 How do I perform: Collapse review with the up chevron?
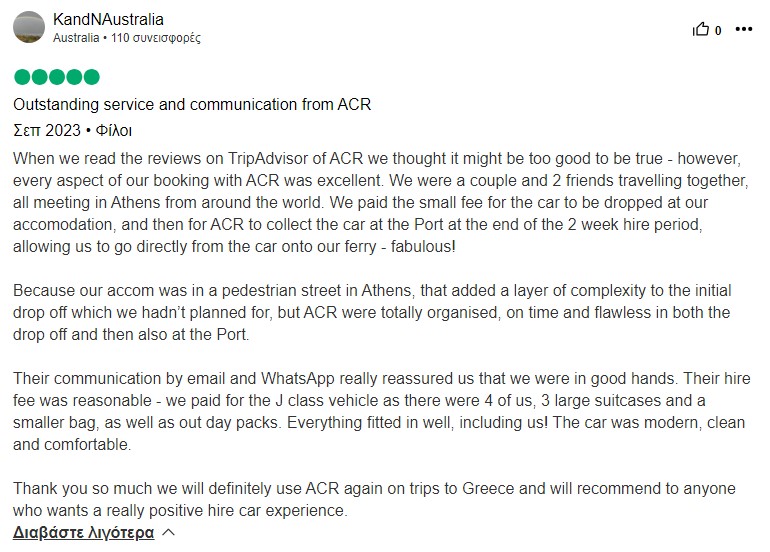(168, 532)
